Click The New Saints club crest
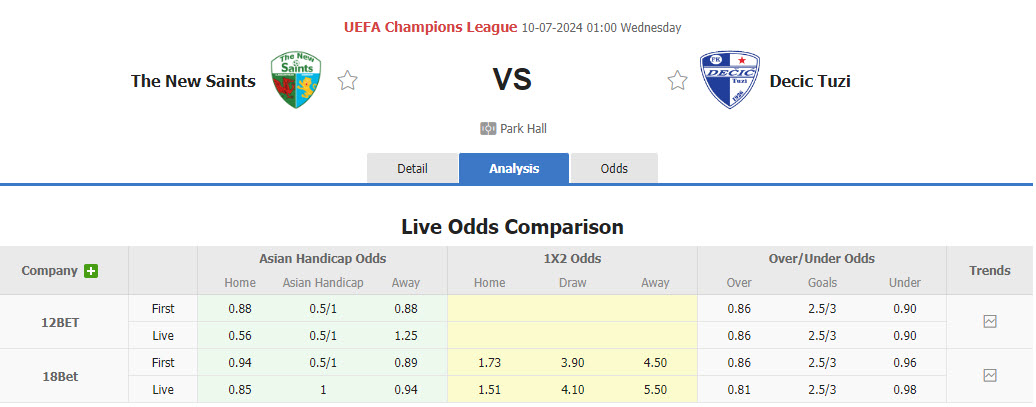Image resolution: width=1036 pixels, height=407 pixels. [295, 80]
